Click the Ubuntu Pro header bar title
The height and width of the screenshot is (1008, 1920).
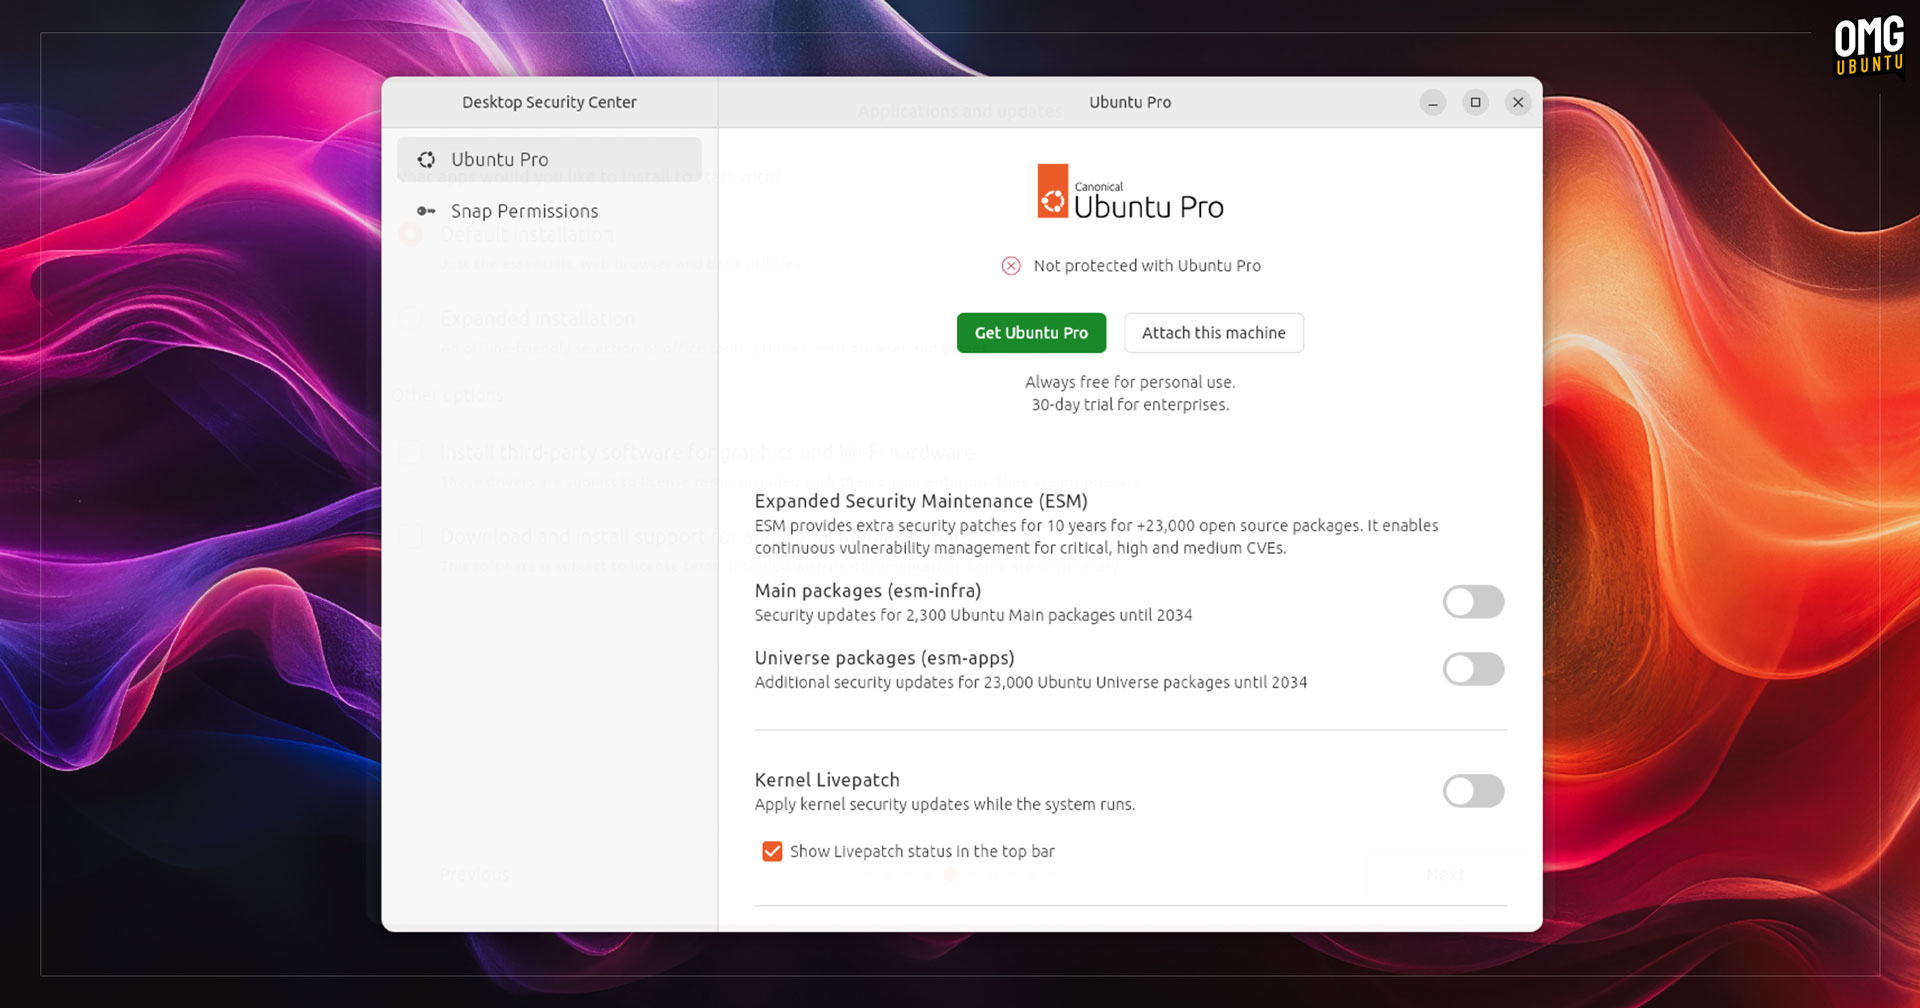pos(1130,102)
